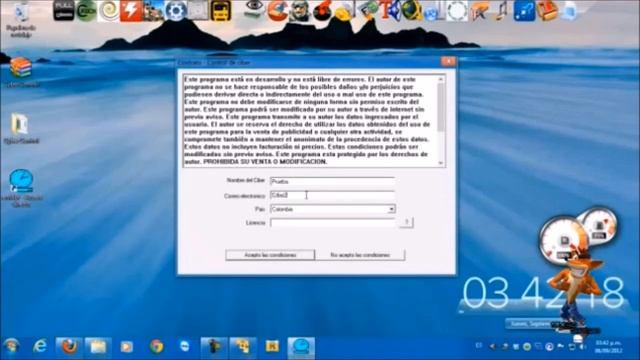The image size is (640, 360).
Task: Launch Internet Explorer from taskbar
Action: click(x=40, y=347)
